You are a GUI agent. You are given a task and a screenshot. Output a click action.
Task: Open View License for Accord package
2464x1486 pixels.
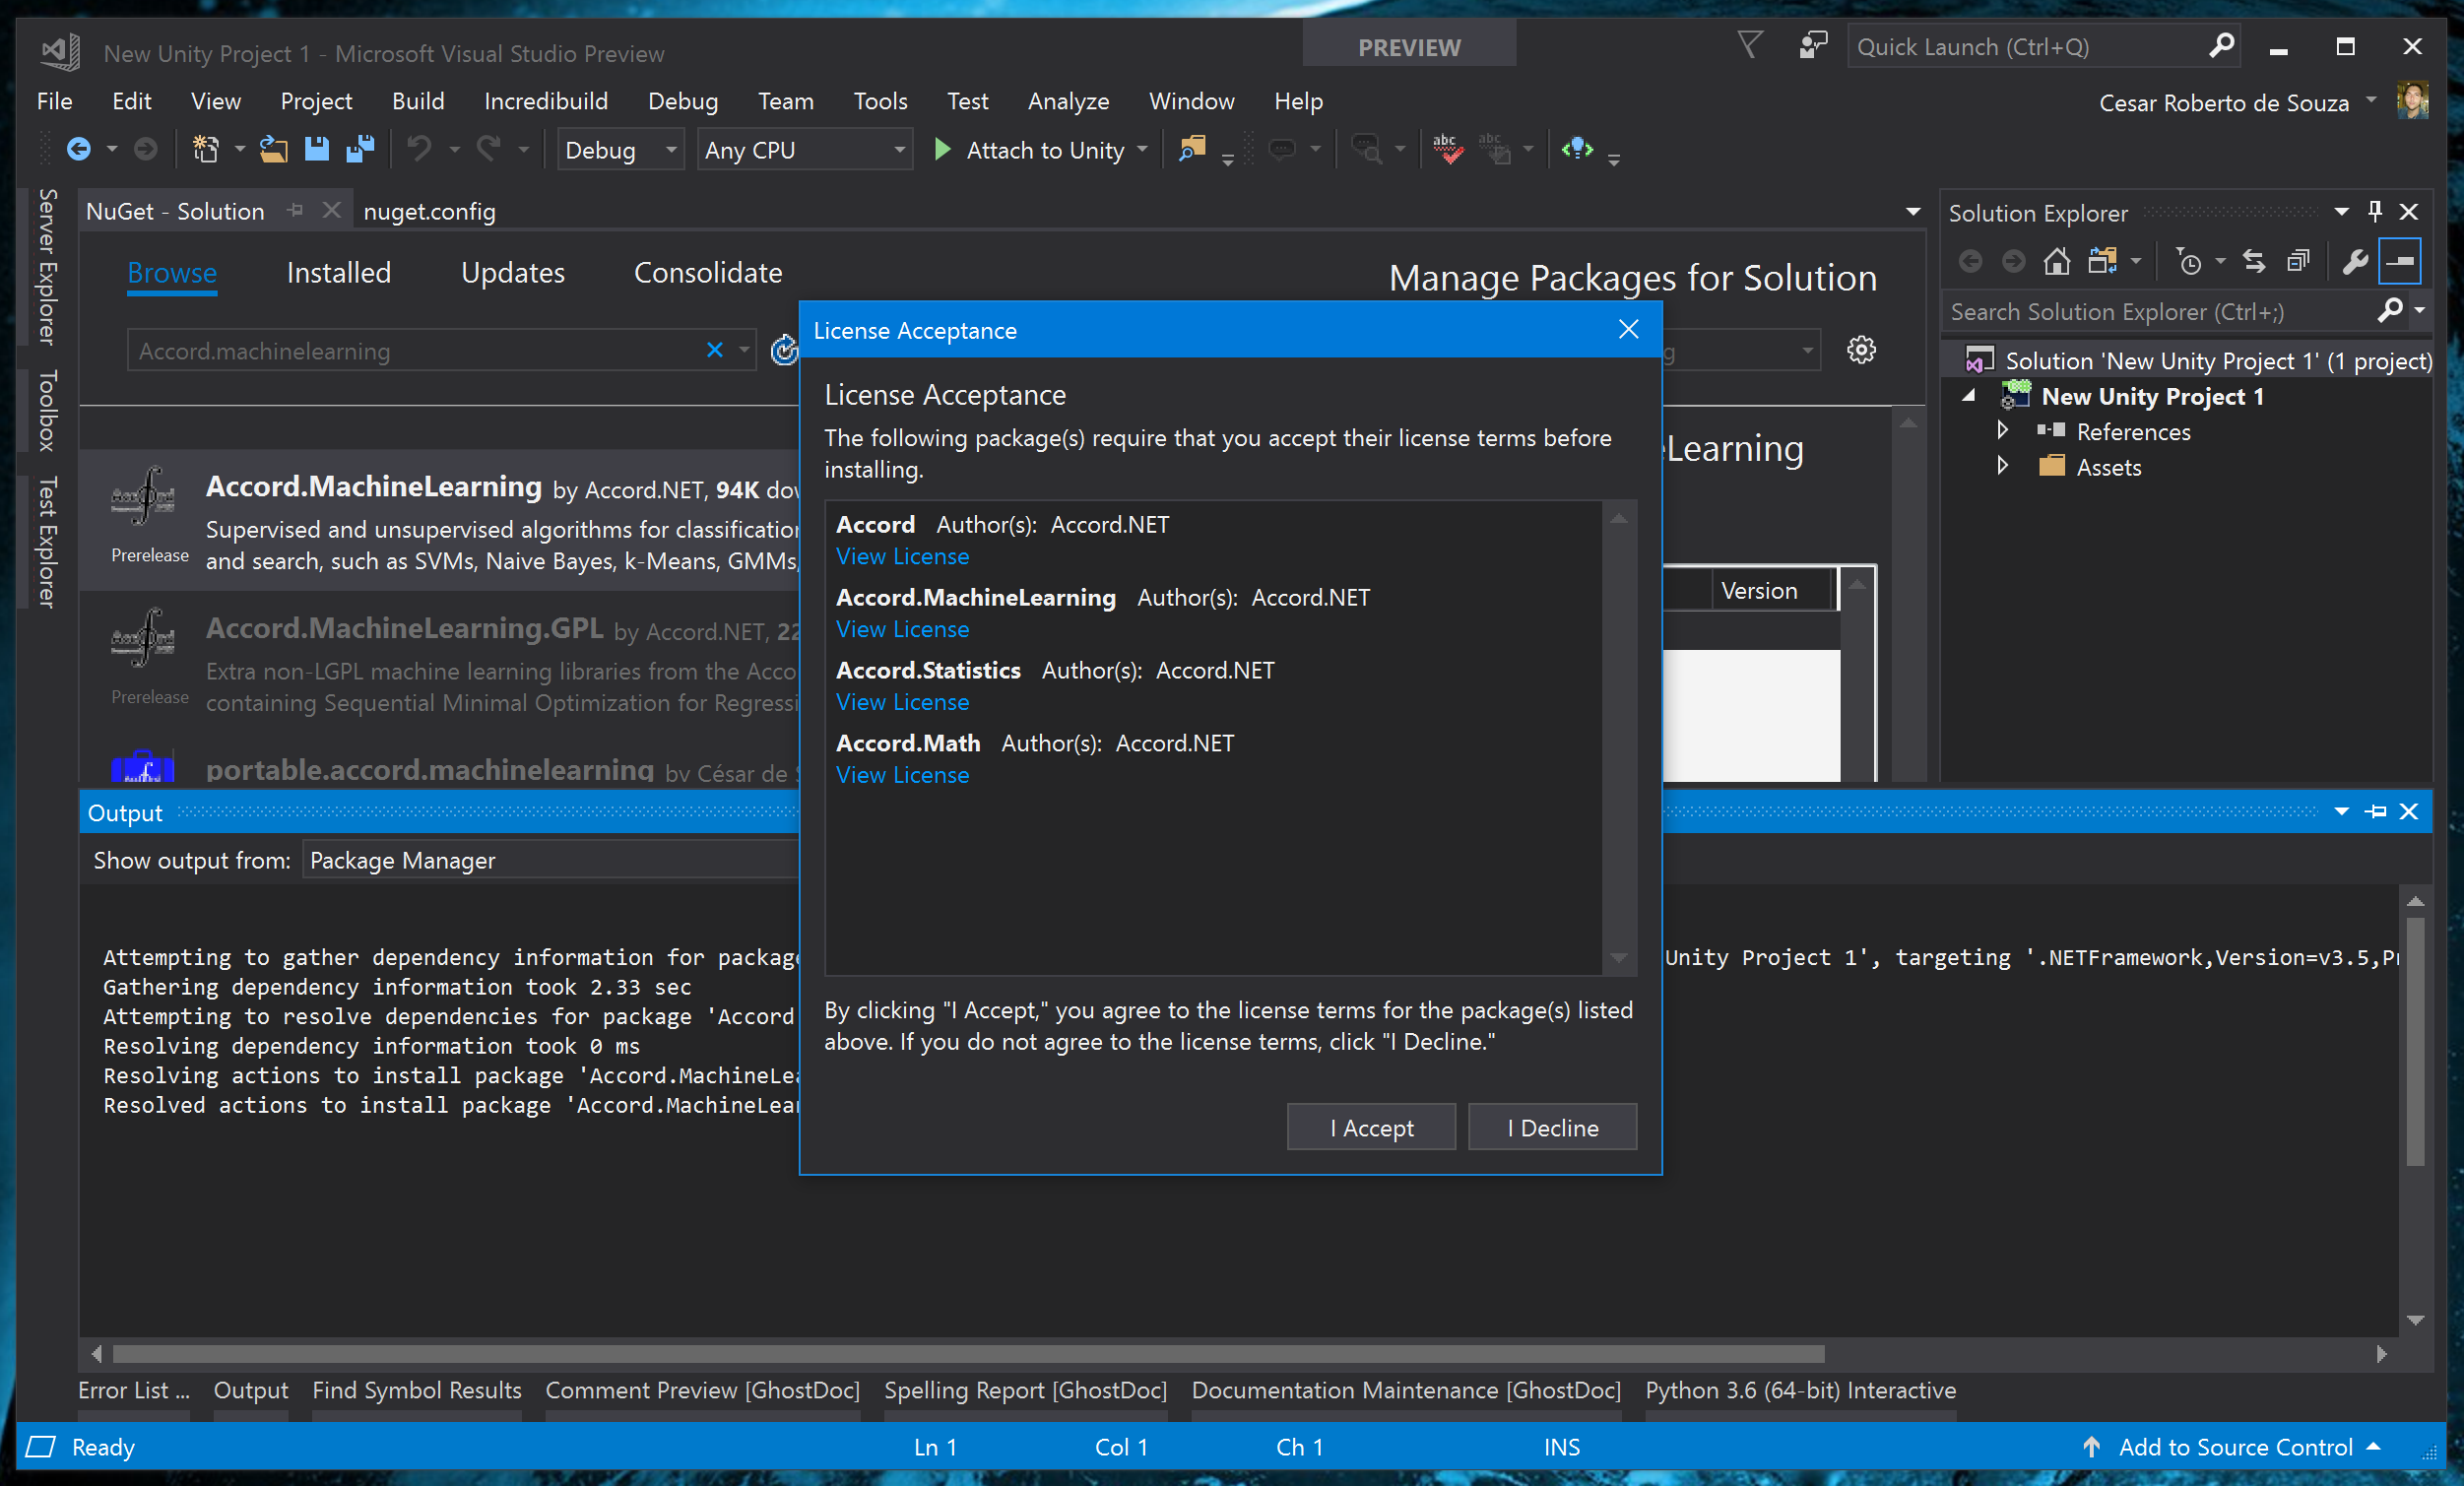[x=902, y=556]
